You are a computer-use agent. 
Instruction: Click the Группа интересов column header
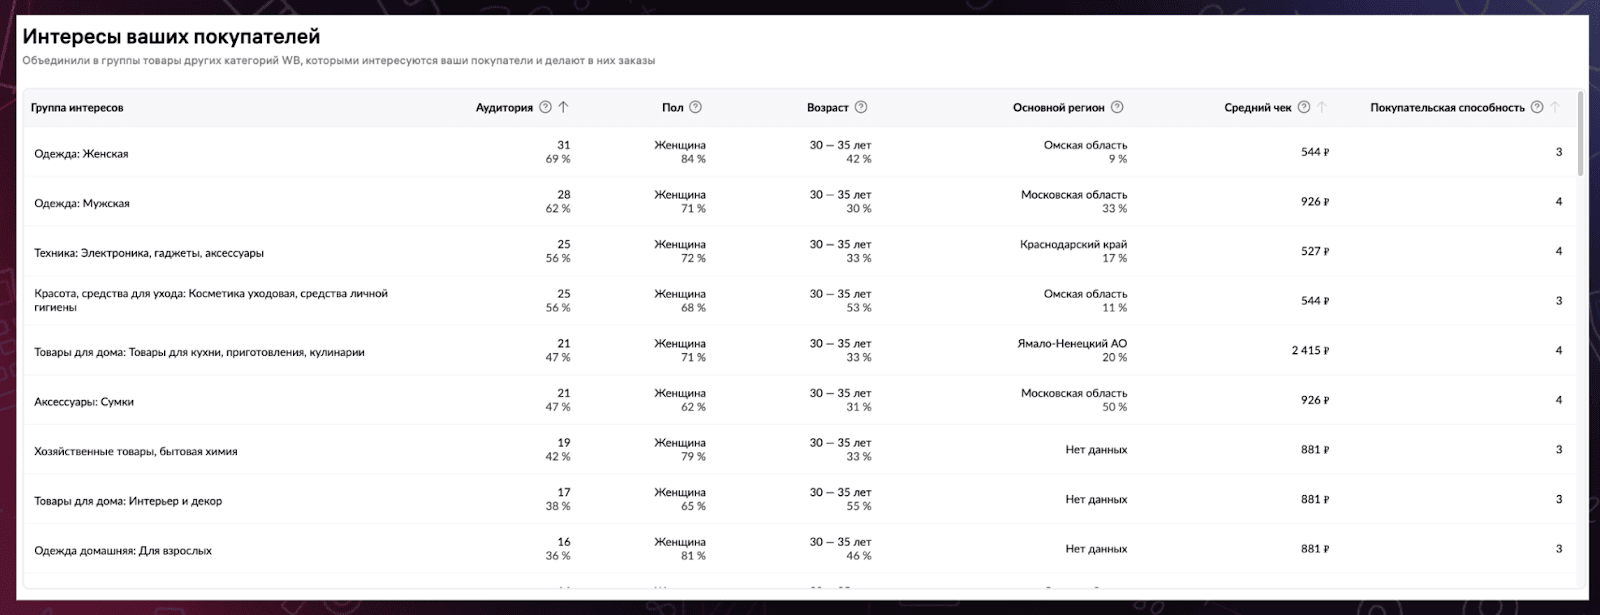(x=77, y=107)
